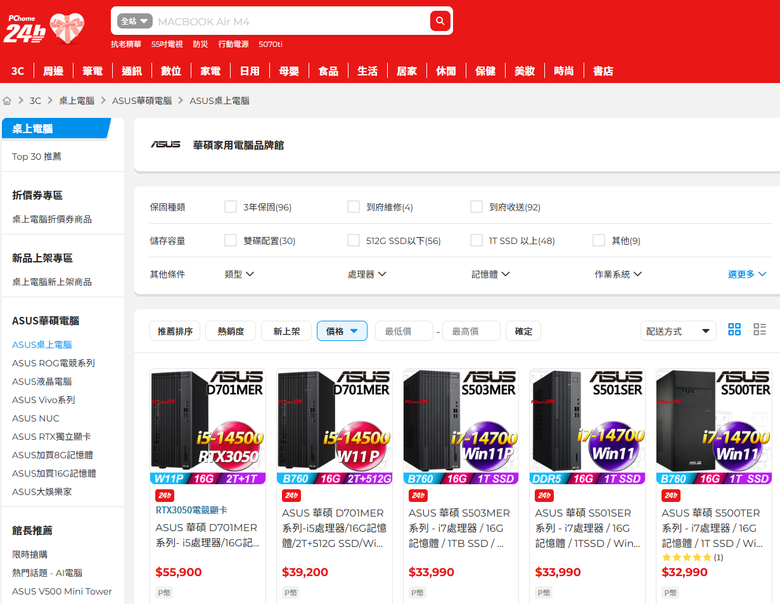The height and width of the screenshot is (604, 780).
Task: Open the 配送方式 dropdown
Action: pyautogui.click(x=678, y=331)
